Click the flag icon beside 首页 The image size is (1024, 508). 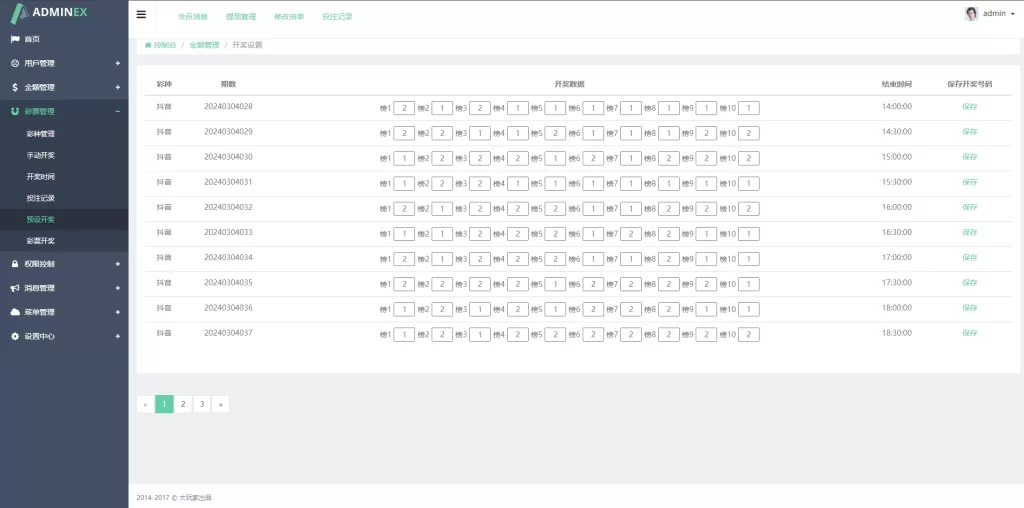click(15, 39)
